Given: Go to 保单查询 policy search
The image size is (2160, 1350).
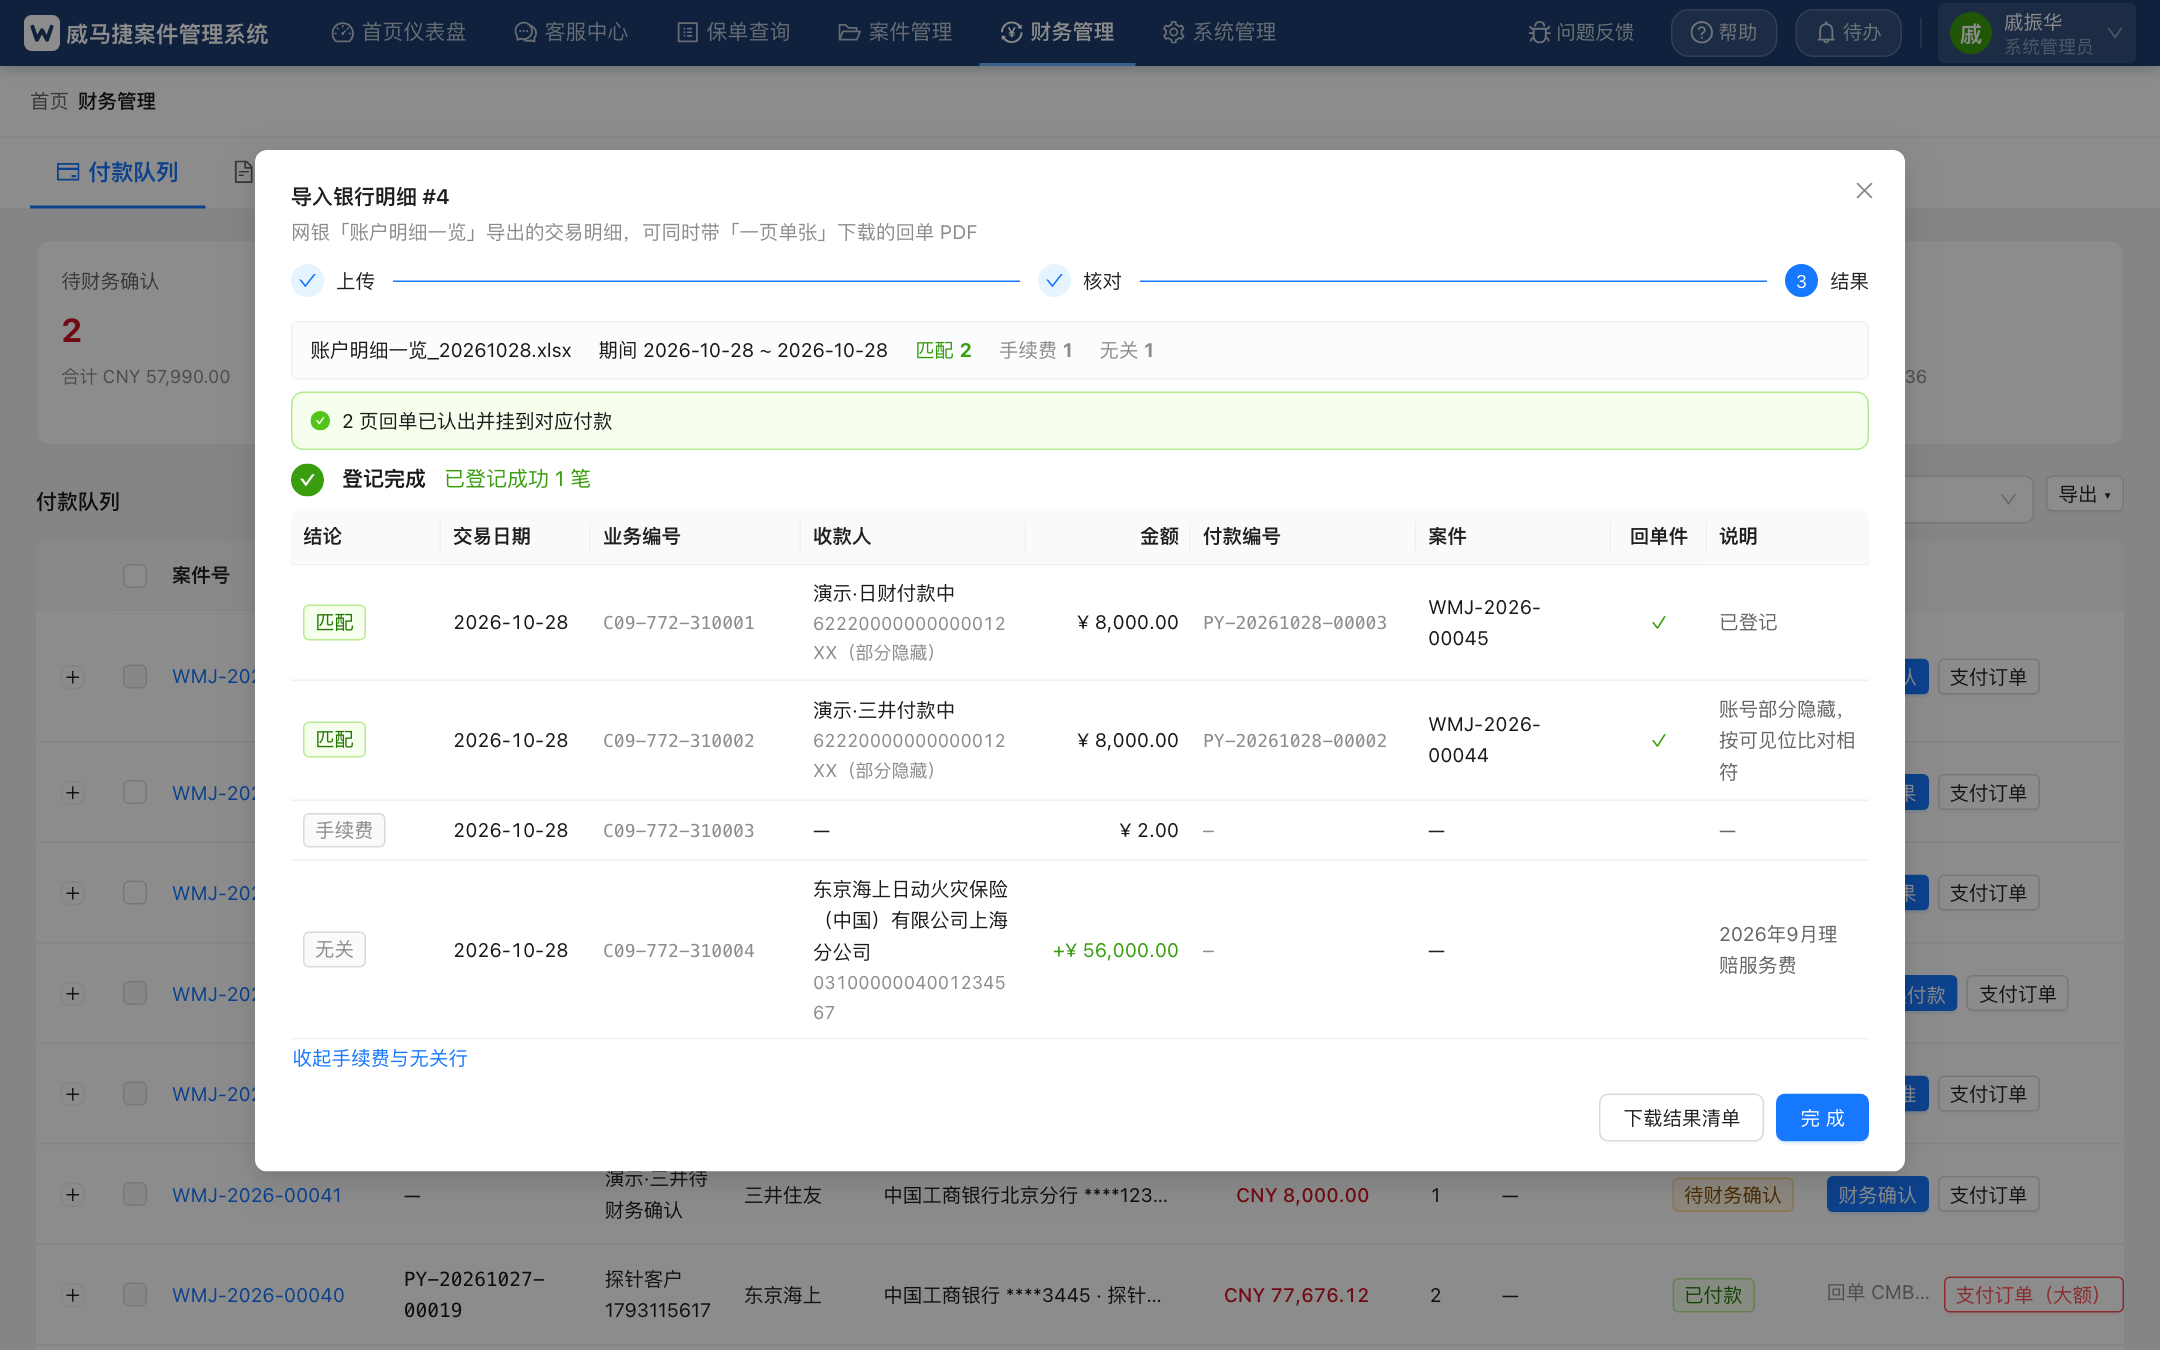Looking at the screenshot, I should tap(734, 33).
